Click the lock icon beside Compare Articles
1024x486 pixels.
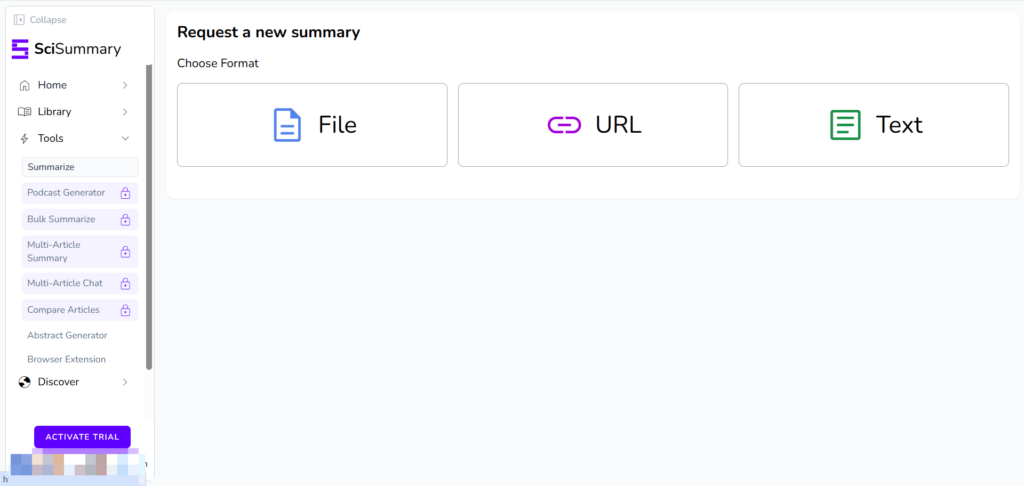tap(125, 310)
